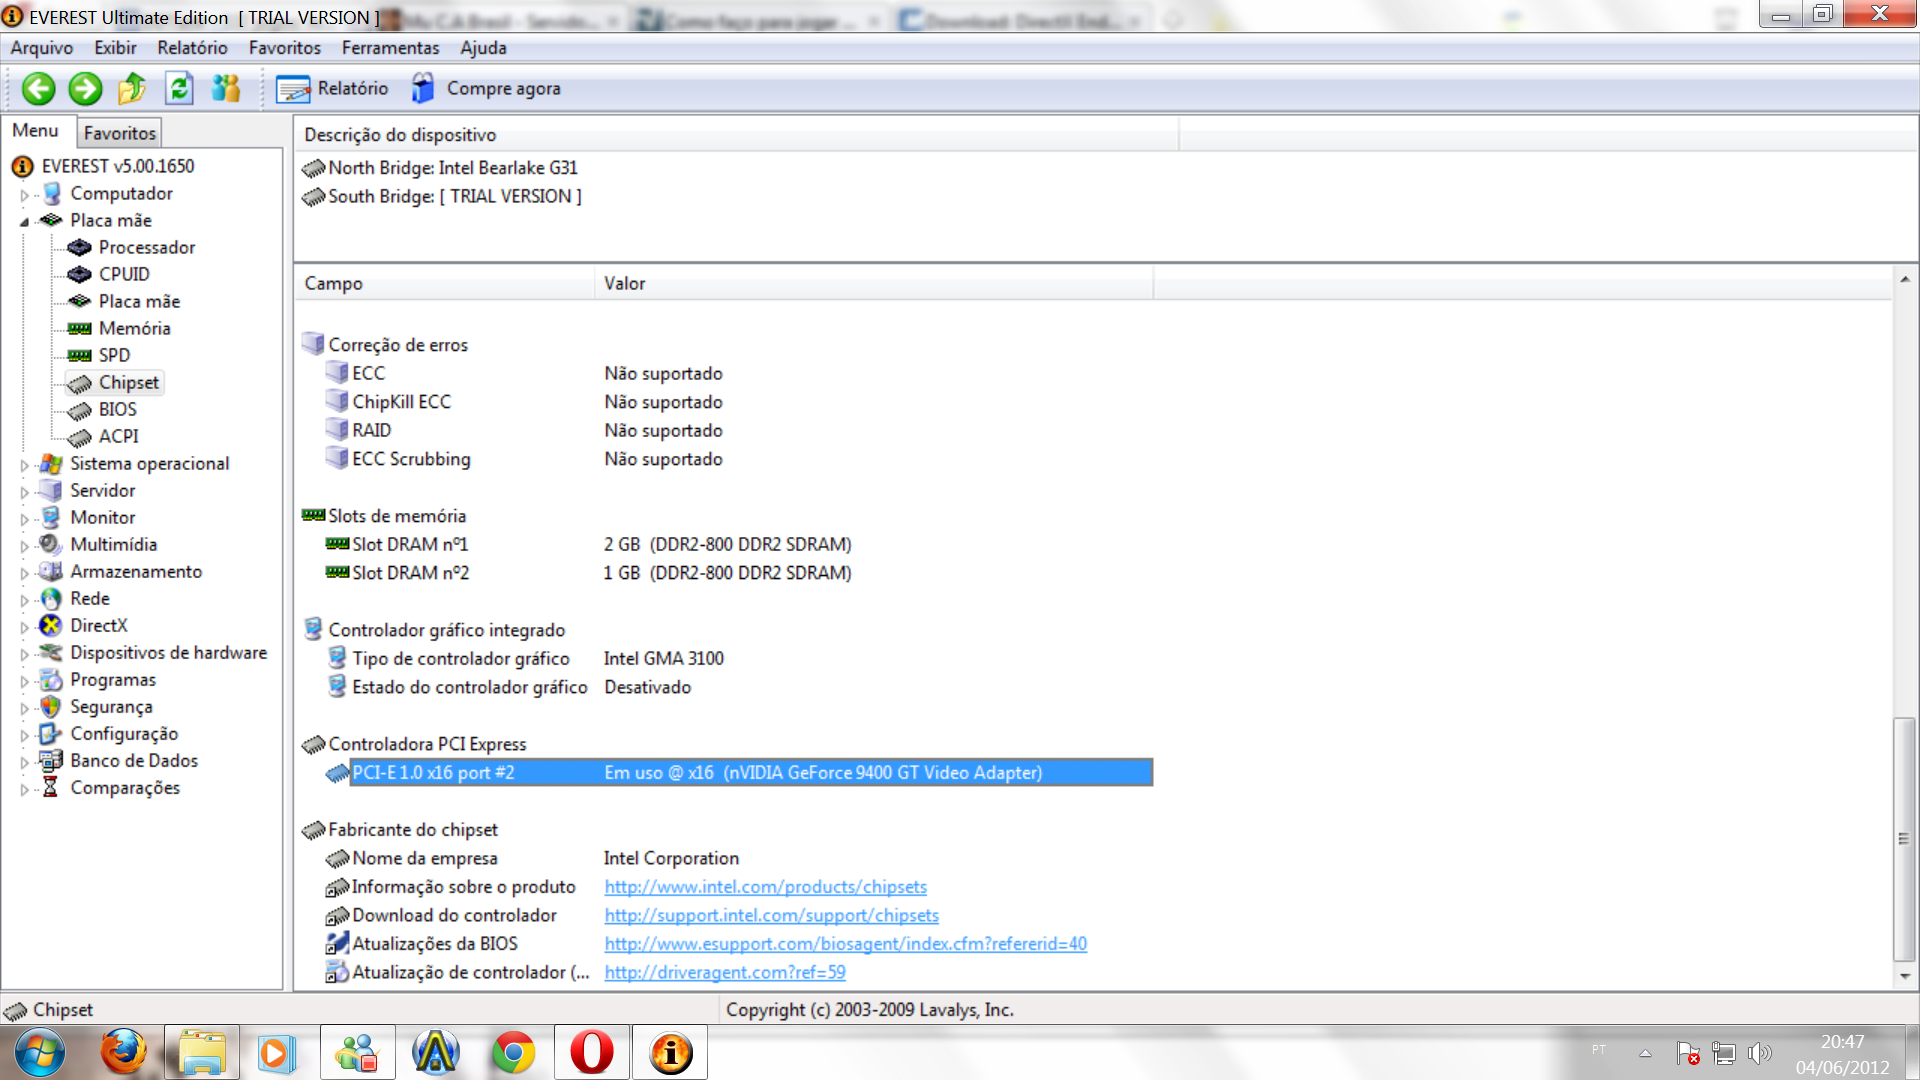
Task: Click the Valor column header
Action: [625, 284]
